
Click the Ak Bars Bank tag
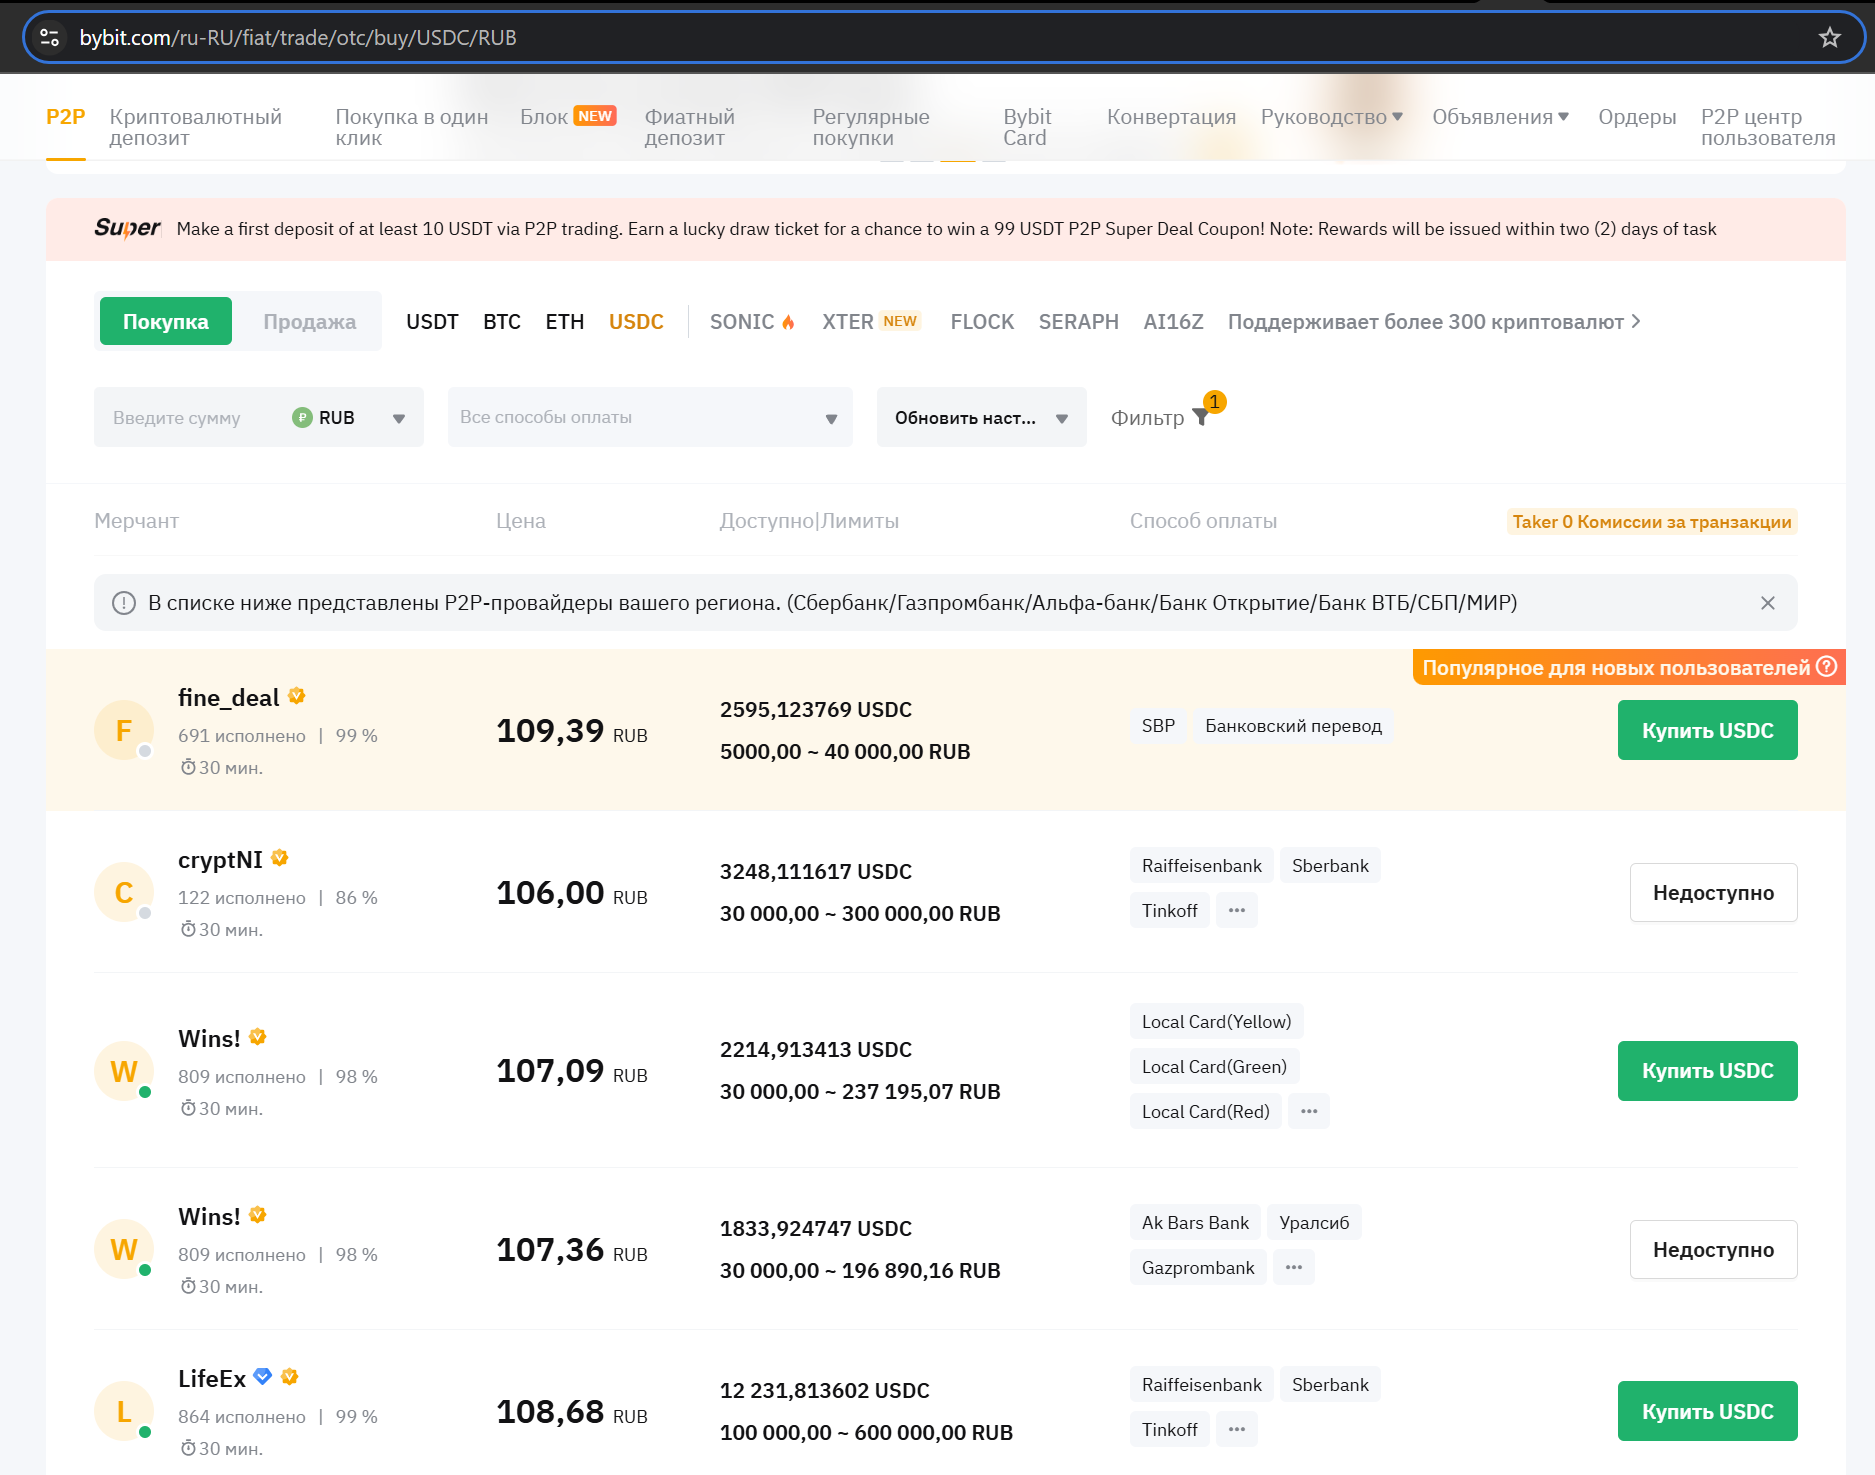[x=1195, y=1222]
